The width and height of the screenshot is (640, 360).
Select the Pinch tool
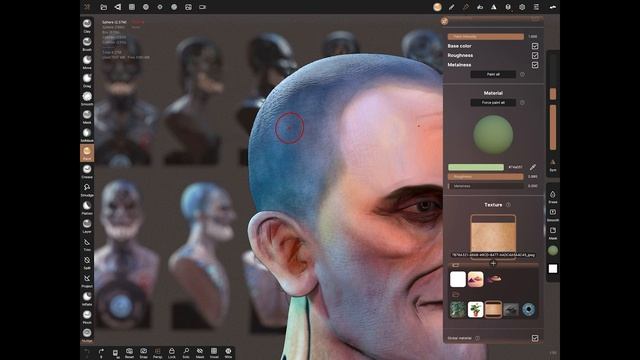coord(87,317)
